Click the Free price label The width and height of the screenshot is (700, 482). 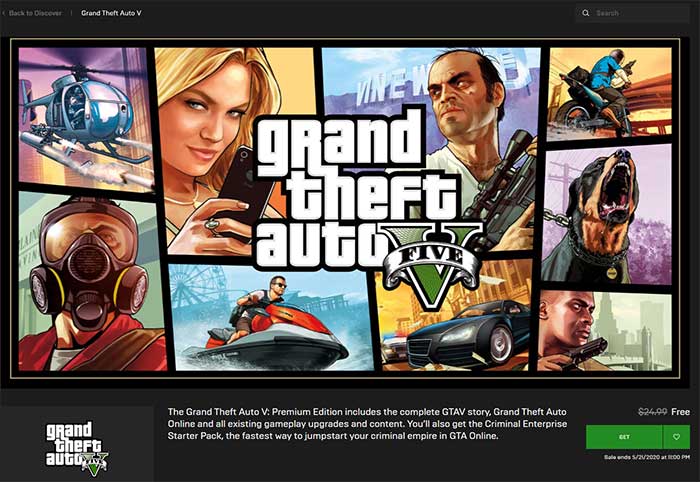680,412
